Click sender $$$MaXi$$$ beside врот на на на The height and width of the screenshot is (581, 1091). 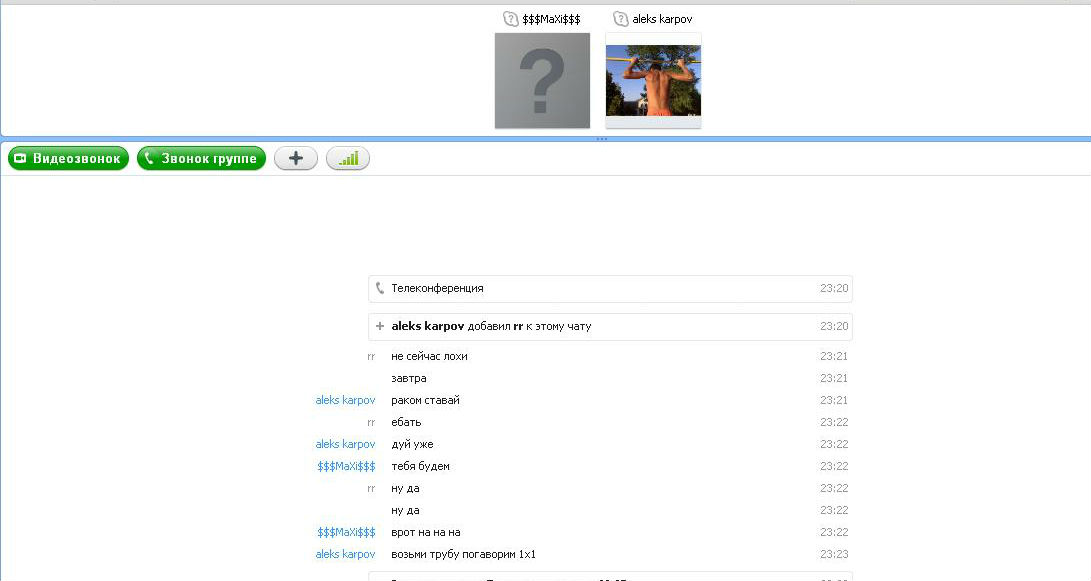pos(346,532)
